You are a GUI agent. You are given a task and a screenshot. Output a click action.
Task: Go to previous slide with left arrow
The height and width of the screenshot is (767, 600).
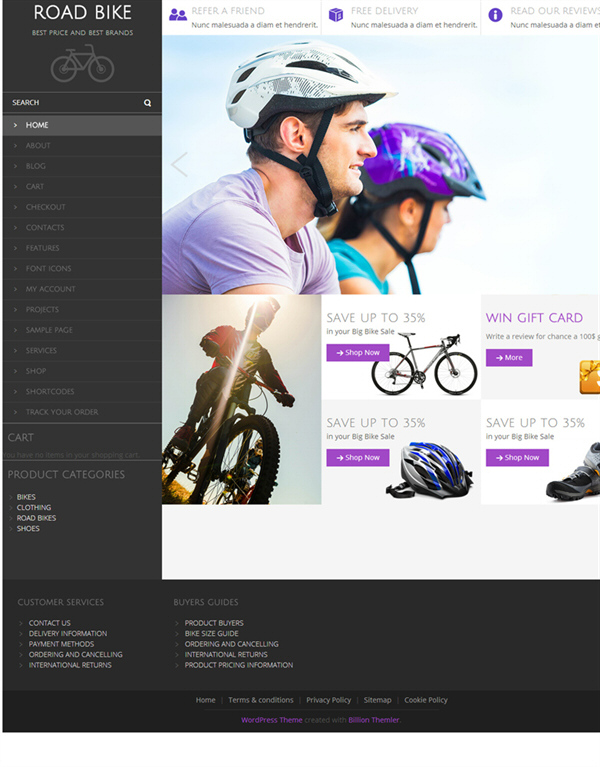click(179, 165)
